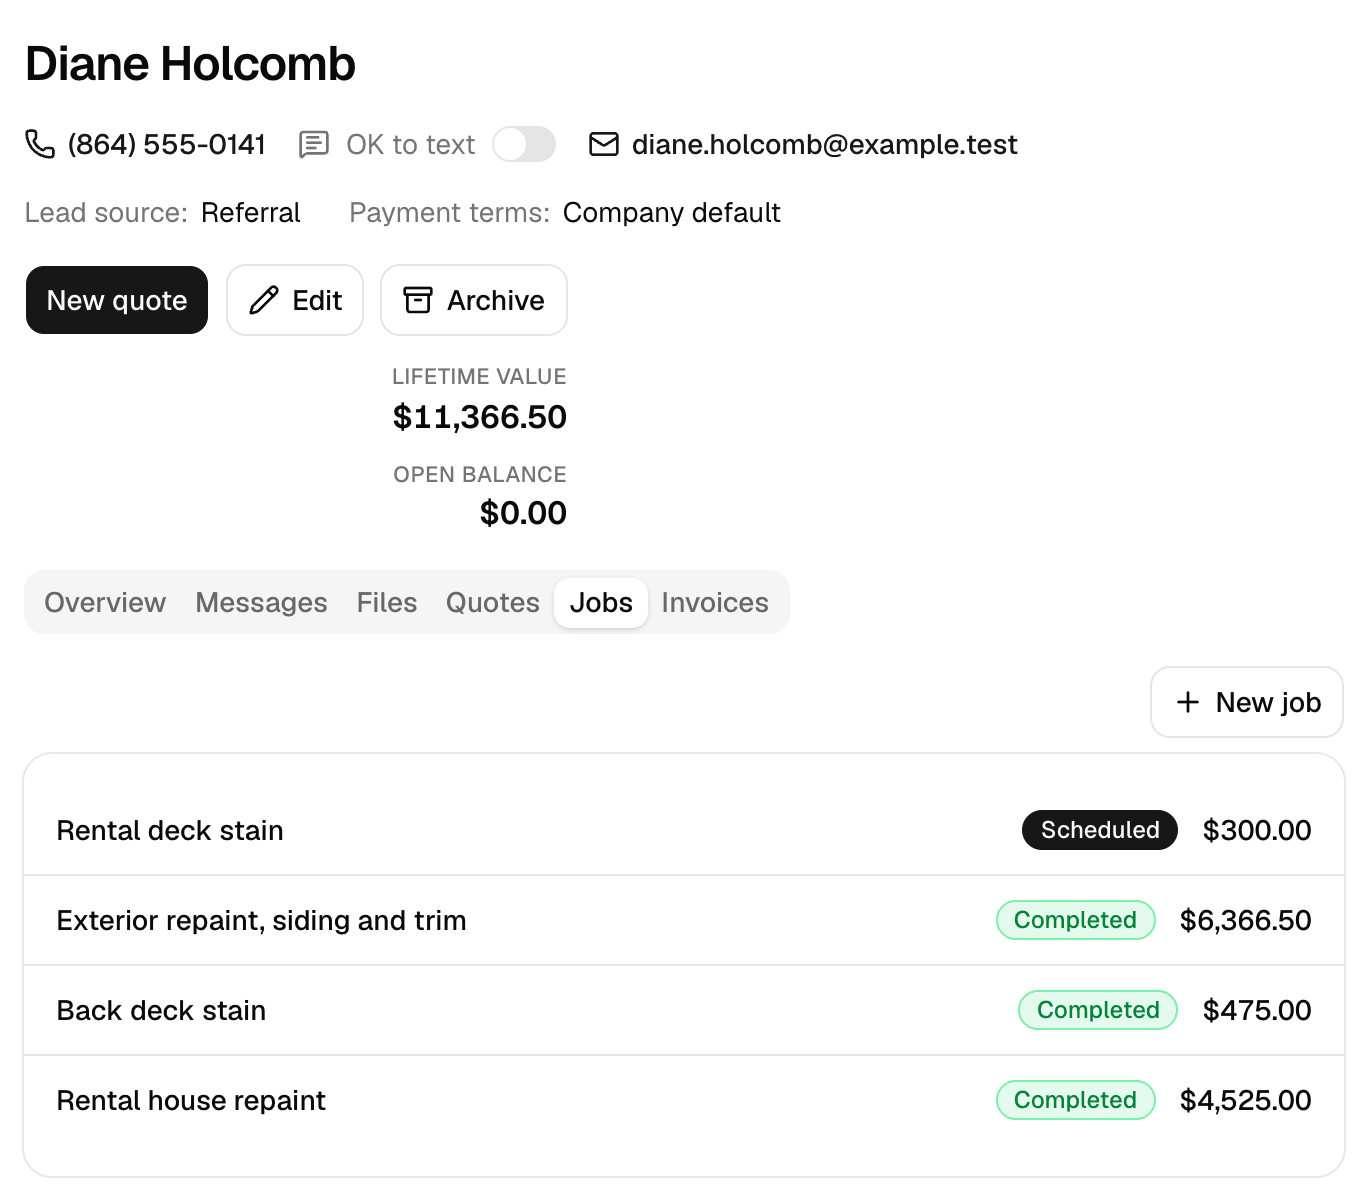1368x1200 pixels.
Task: Open the Messages tab
Action: [261, 602]
